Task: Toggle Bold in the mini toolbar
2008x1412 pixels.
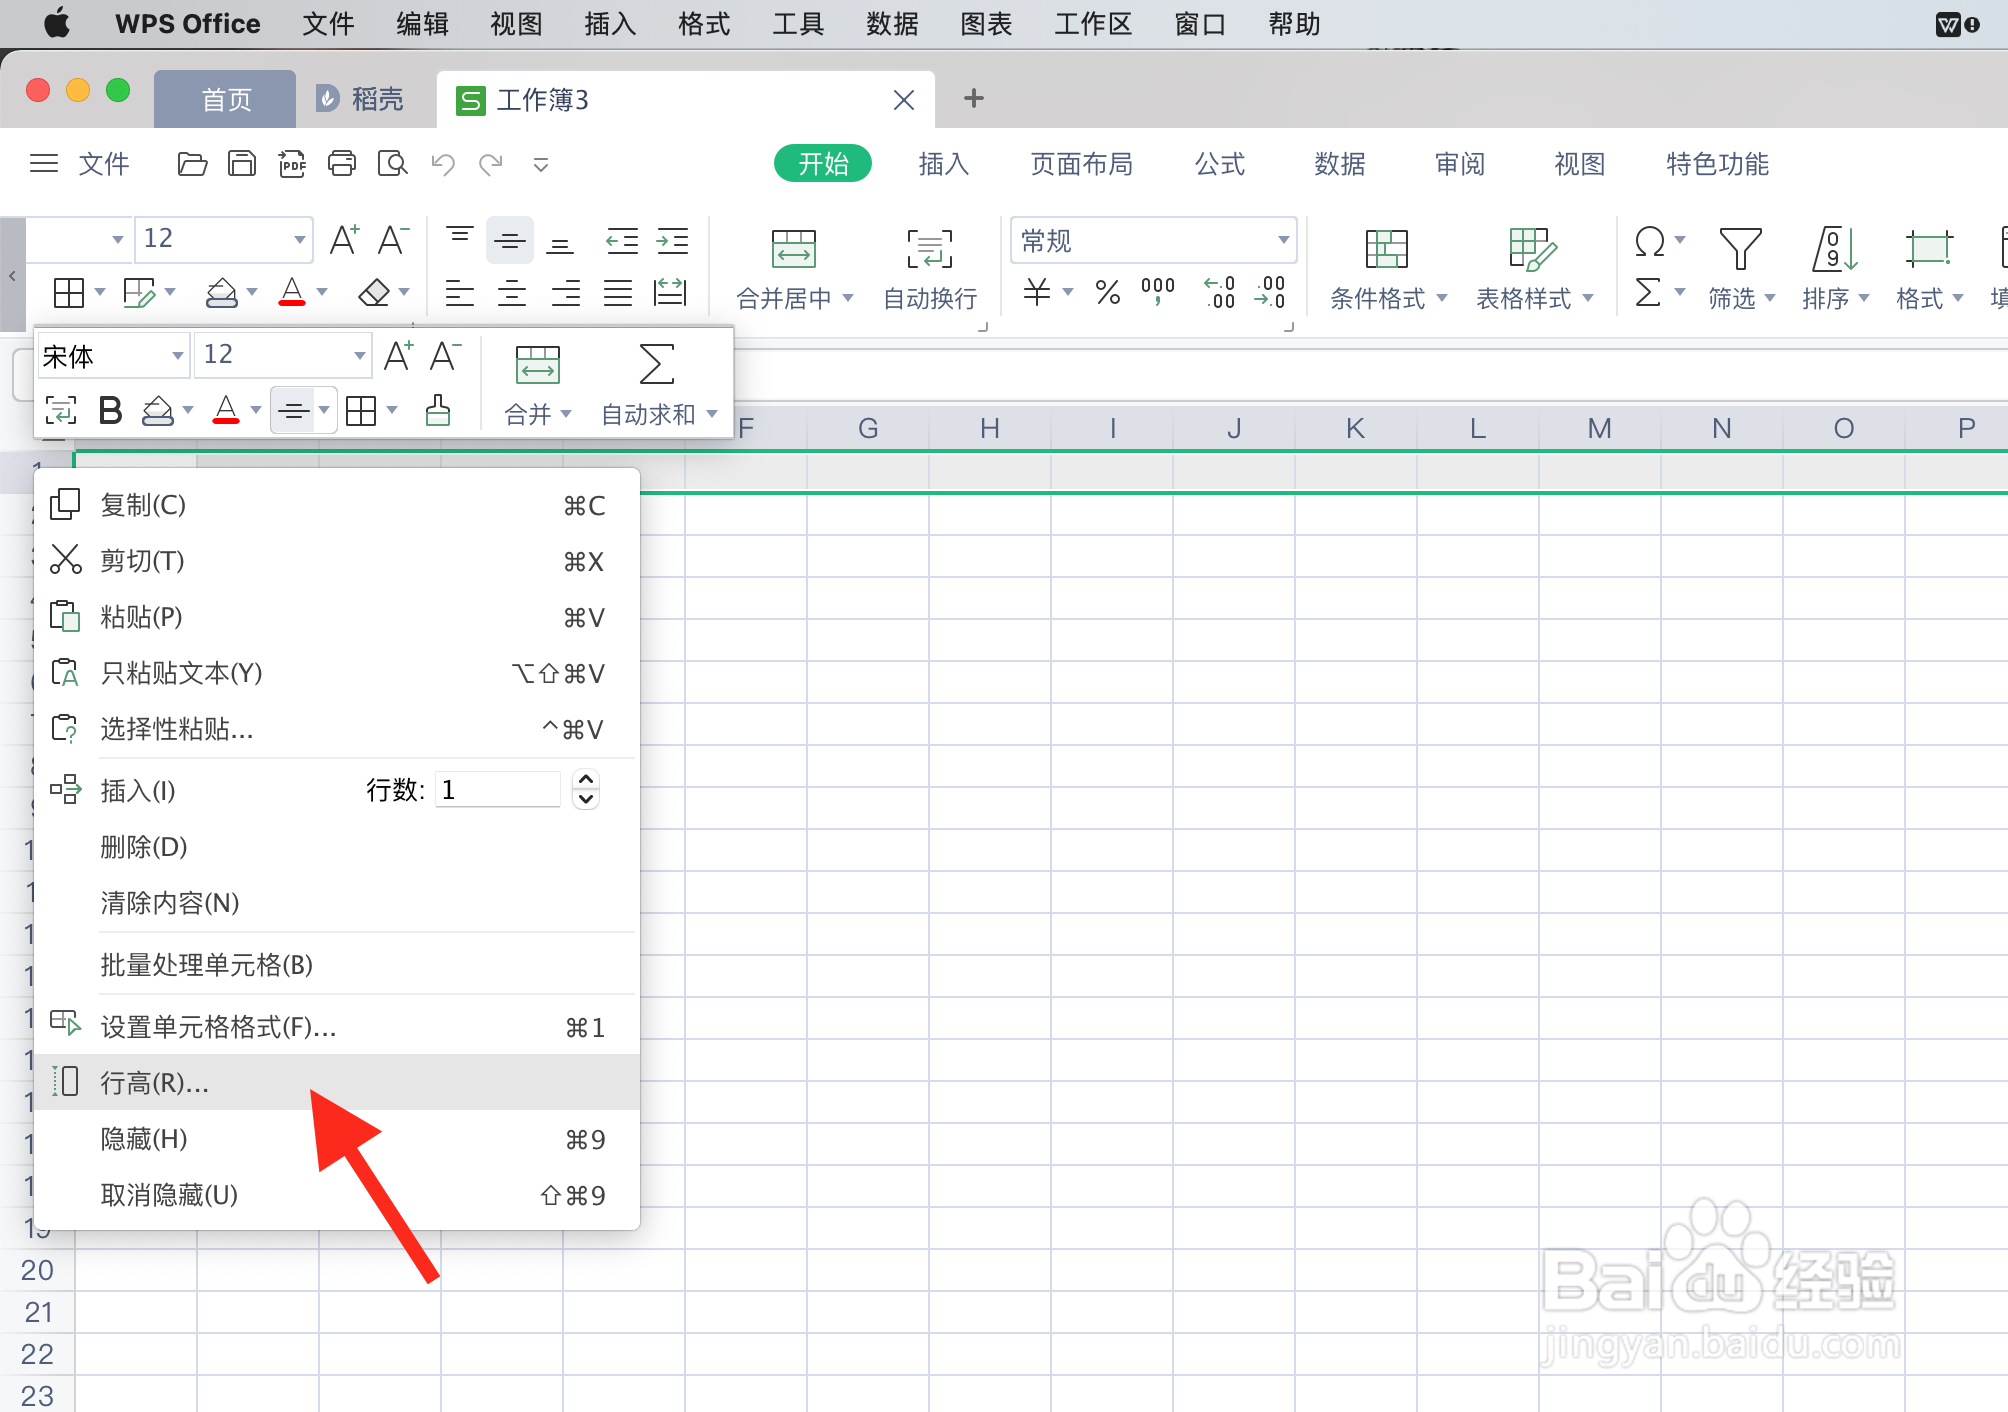Action: 111,410
